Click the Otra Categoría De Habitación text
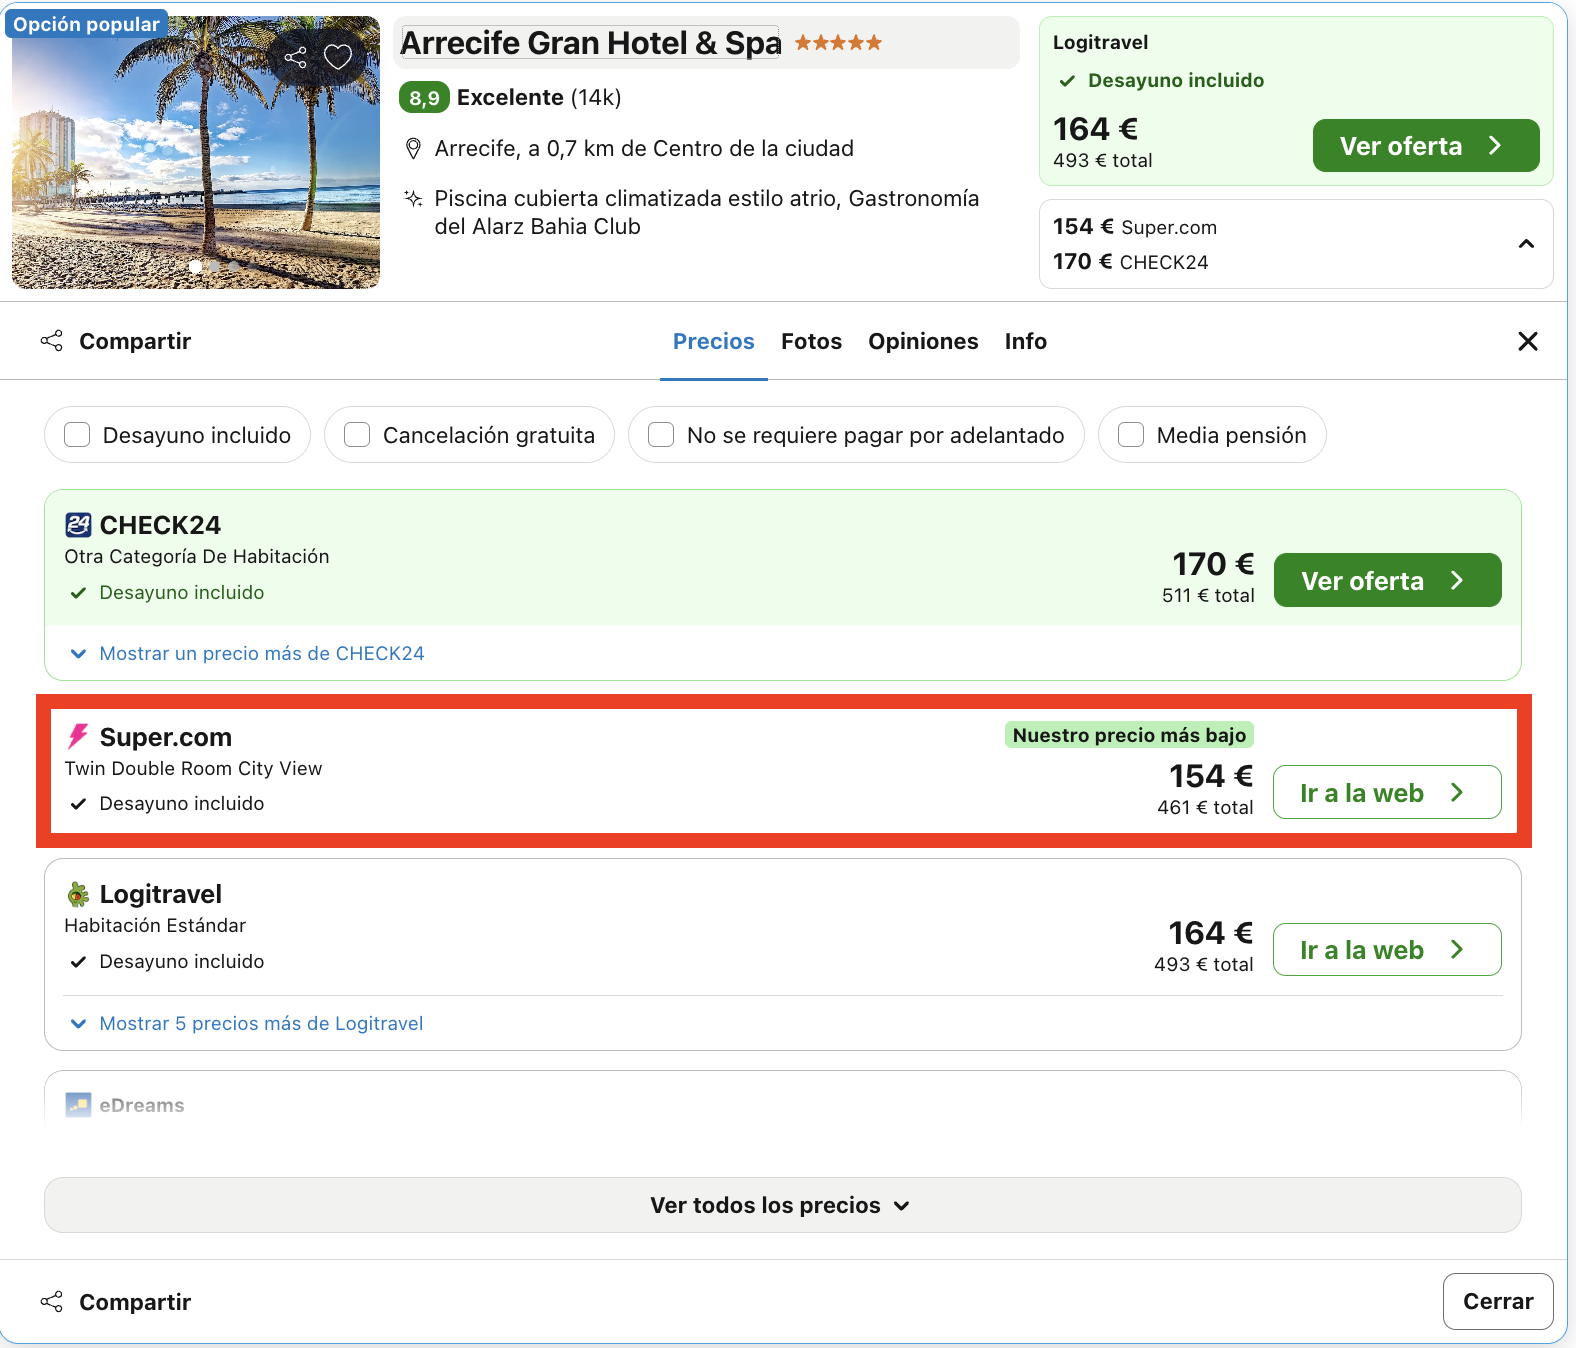Viewport: 1576px width, 1348px height. click(x=197, y=557)
